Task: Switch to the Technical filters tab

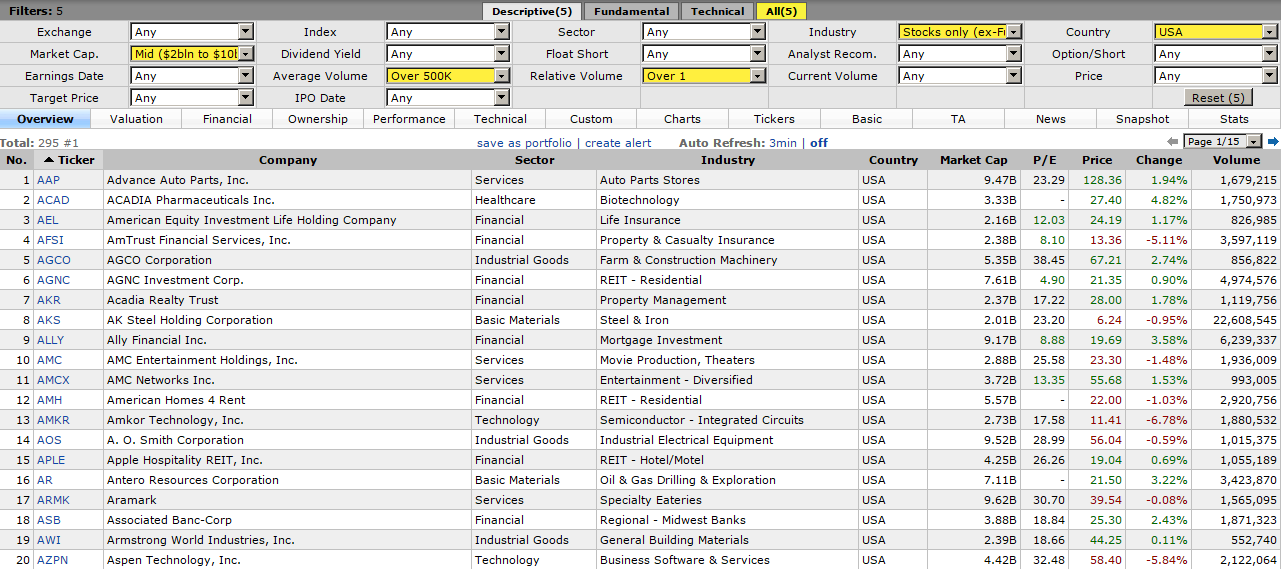Action: 718,11
